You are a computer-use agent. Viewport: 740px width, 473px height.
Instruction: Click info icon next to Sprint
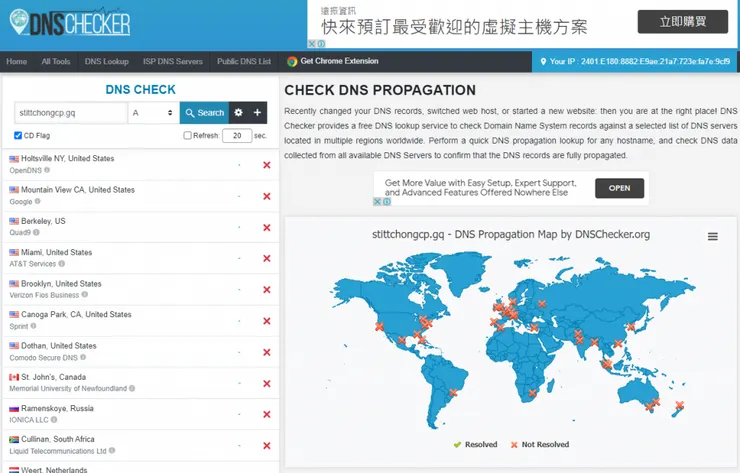[34, 326]
